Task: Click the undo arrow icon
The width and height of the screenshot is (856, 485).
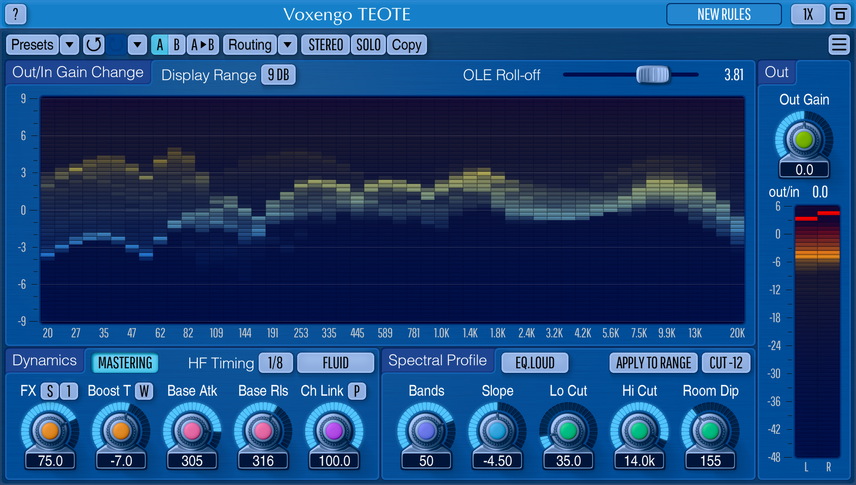Action: pos(94,45)
